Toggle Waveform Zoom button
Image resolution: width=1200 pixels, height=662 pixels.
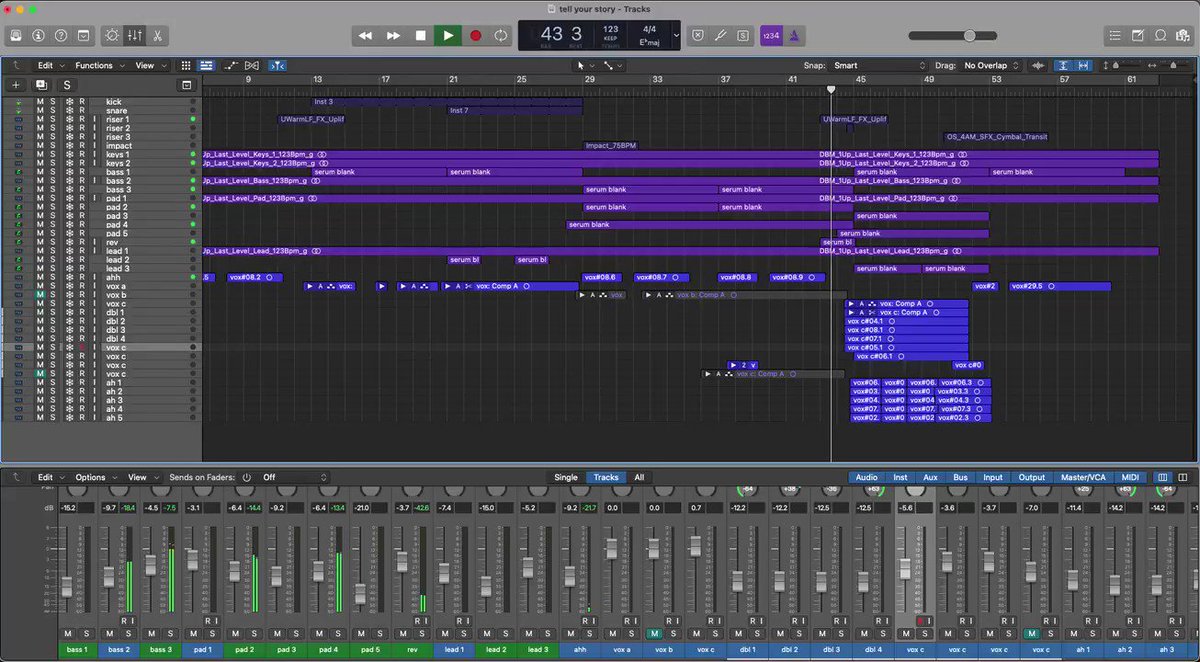click(1038, 65)
